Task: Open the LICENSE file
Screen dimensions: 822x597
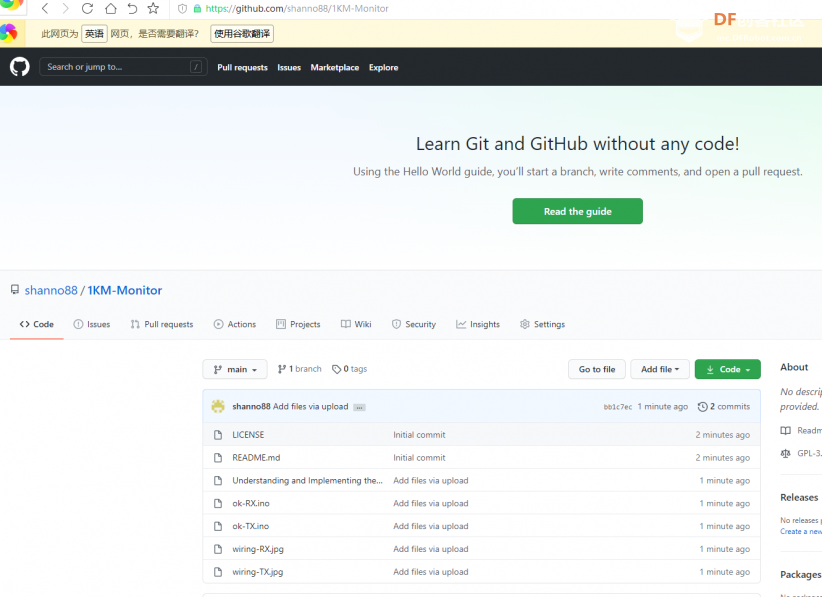Action: pyautogui.click(x=248, y=435)
